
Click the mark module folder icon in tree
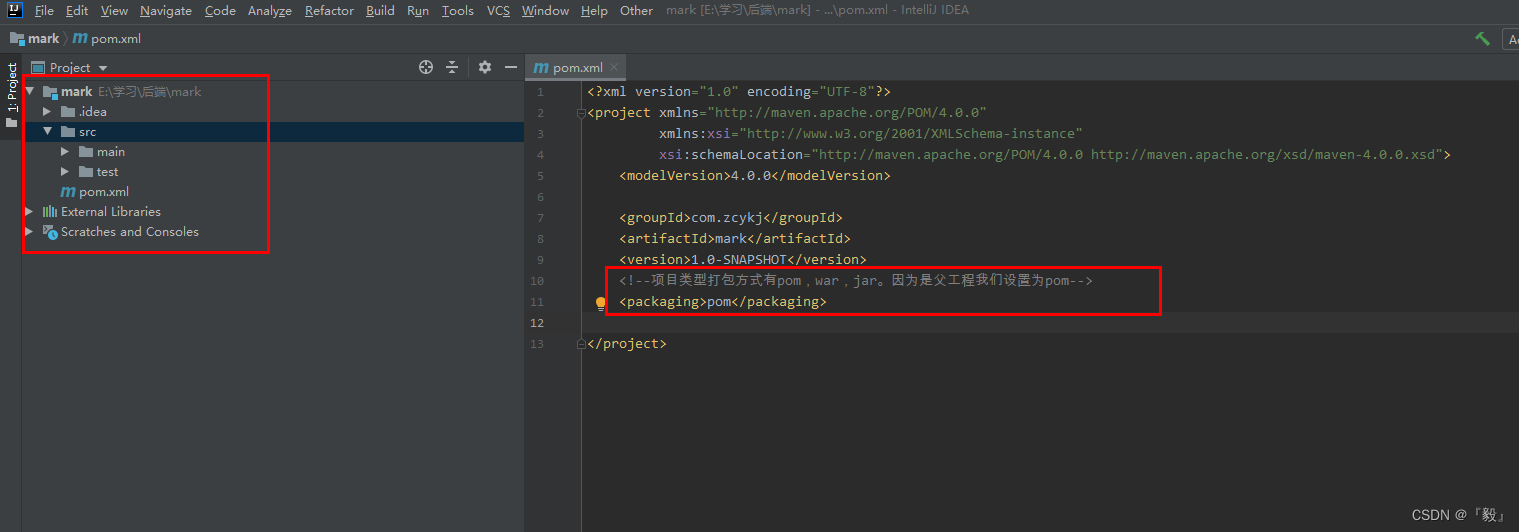tap(50, 91)
